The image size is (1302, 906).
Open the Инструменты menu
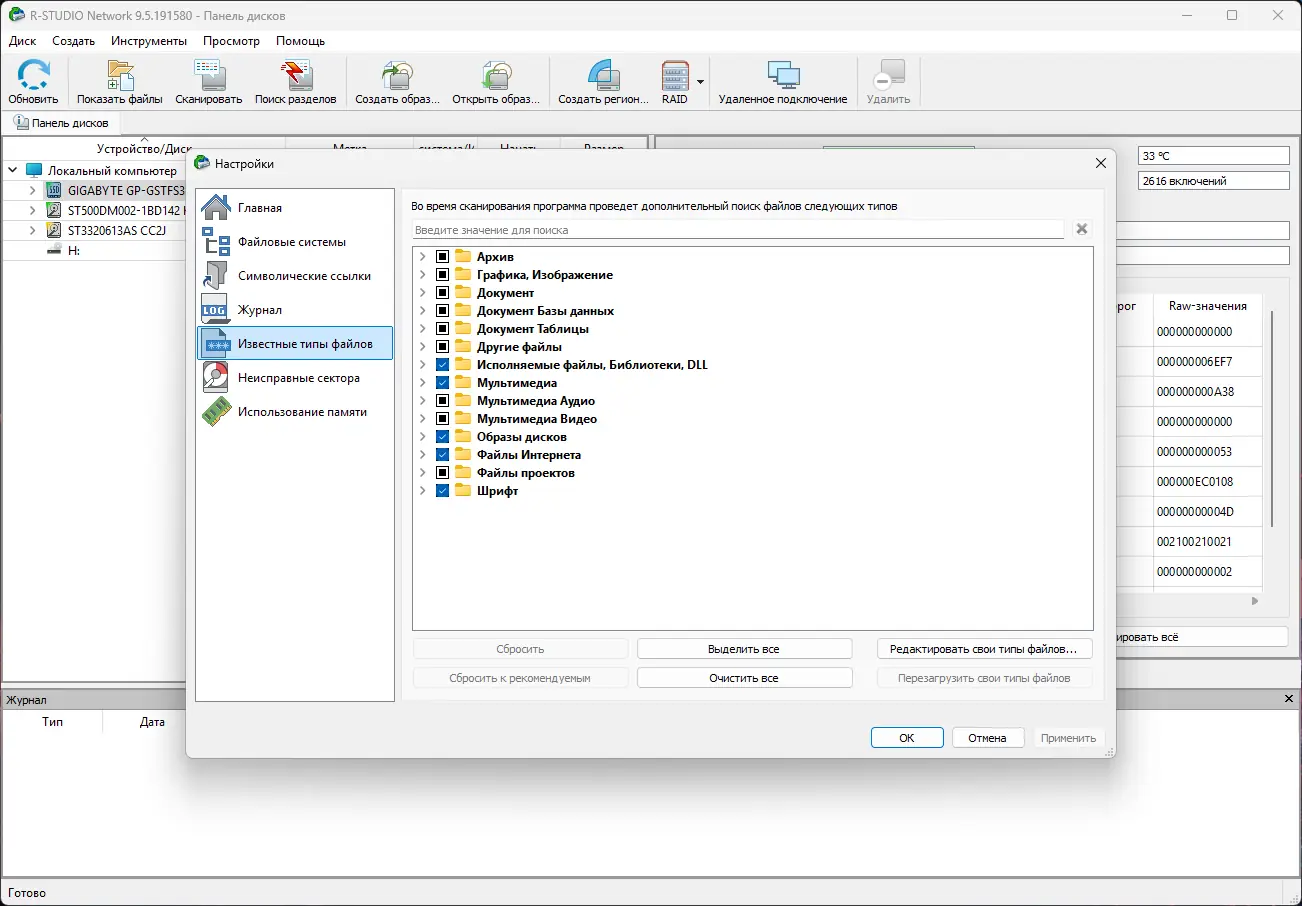tap(148, 41)
